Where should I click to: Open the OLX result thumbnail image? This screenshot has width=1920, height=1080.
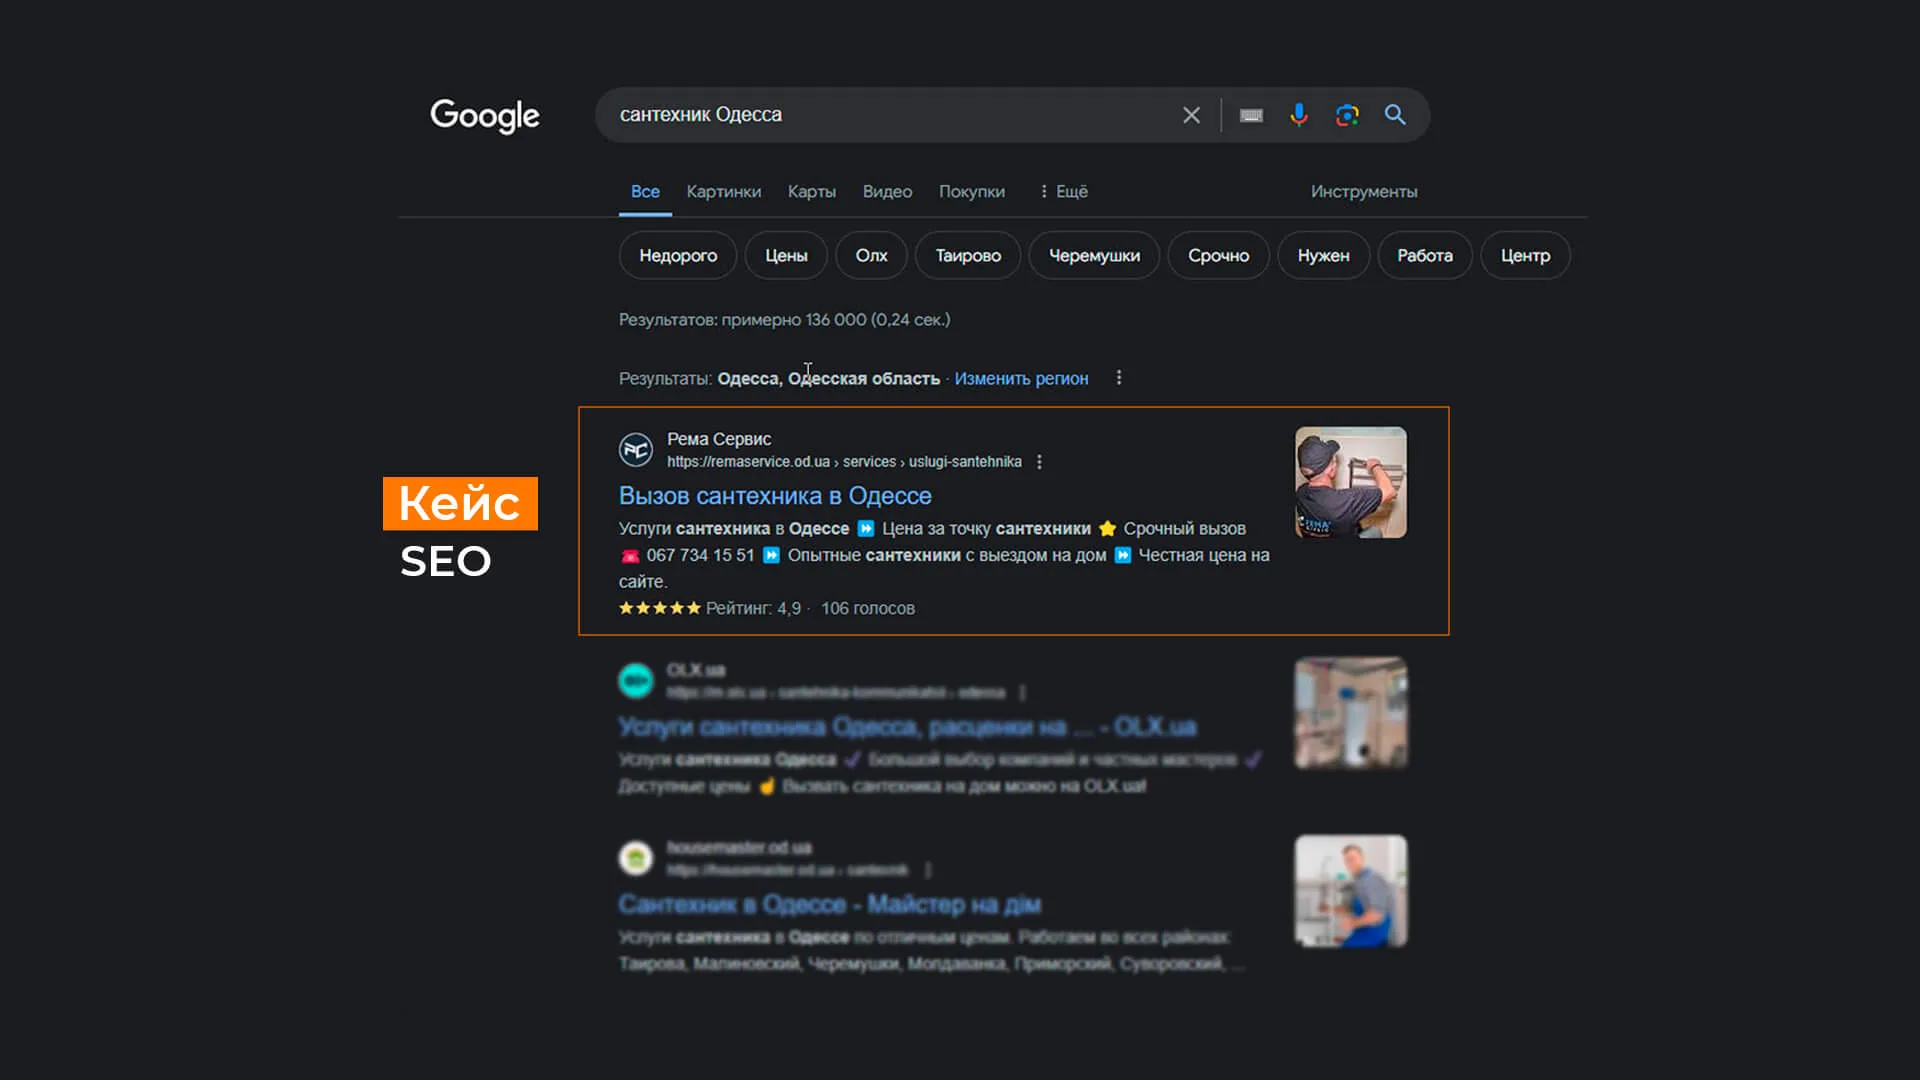pyautogui.click(x=1351, y=713)
